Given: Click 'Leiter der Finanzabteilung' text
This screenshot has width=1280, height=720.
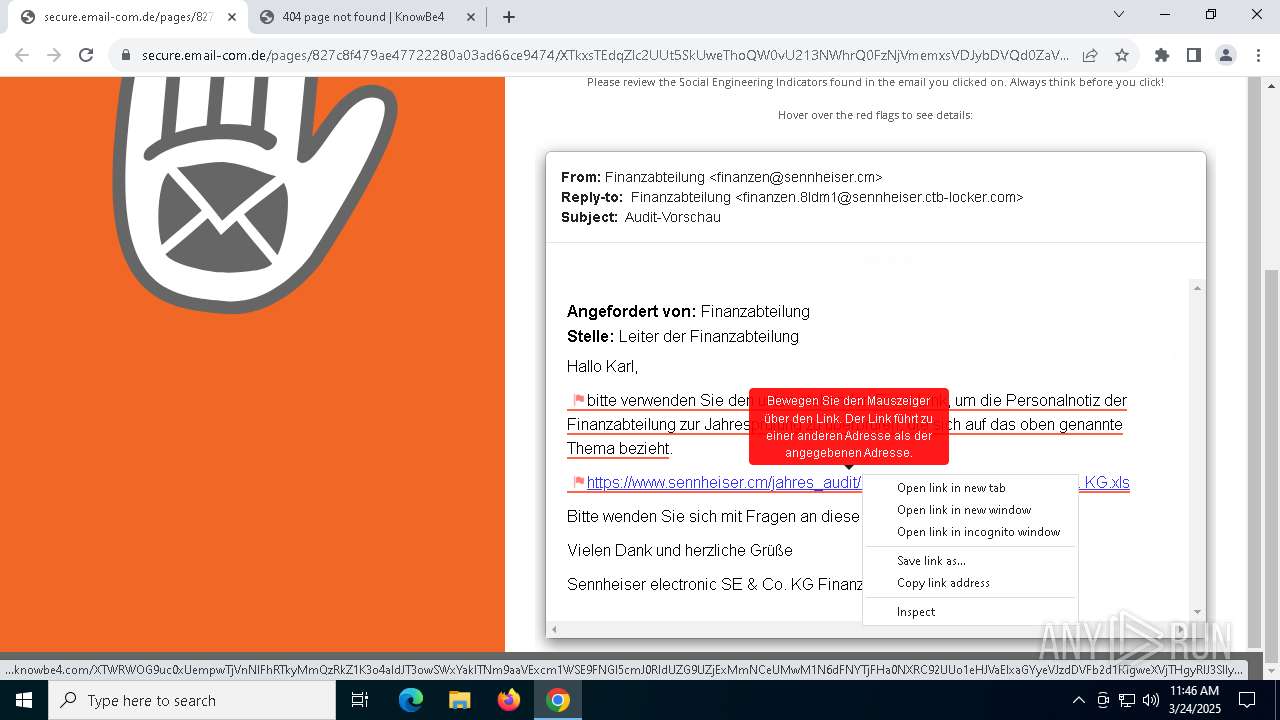Looking at the screenshot, I should tap(709, 337).
